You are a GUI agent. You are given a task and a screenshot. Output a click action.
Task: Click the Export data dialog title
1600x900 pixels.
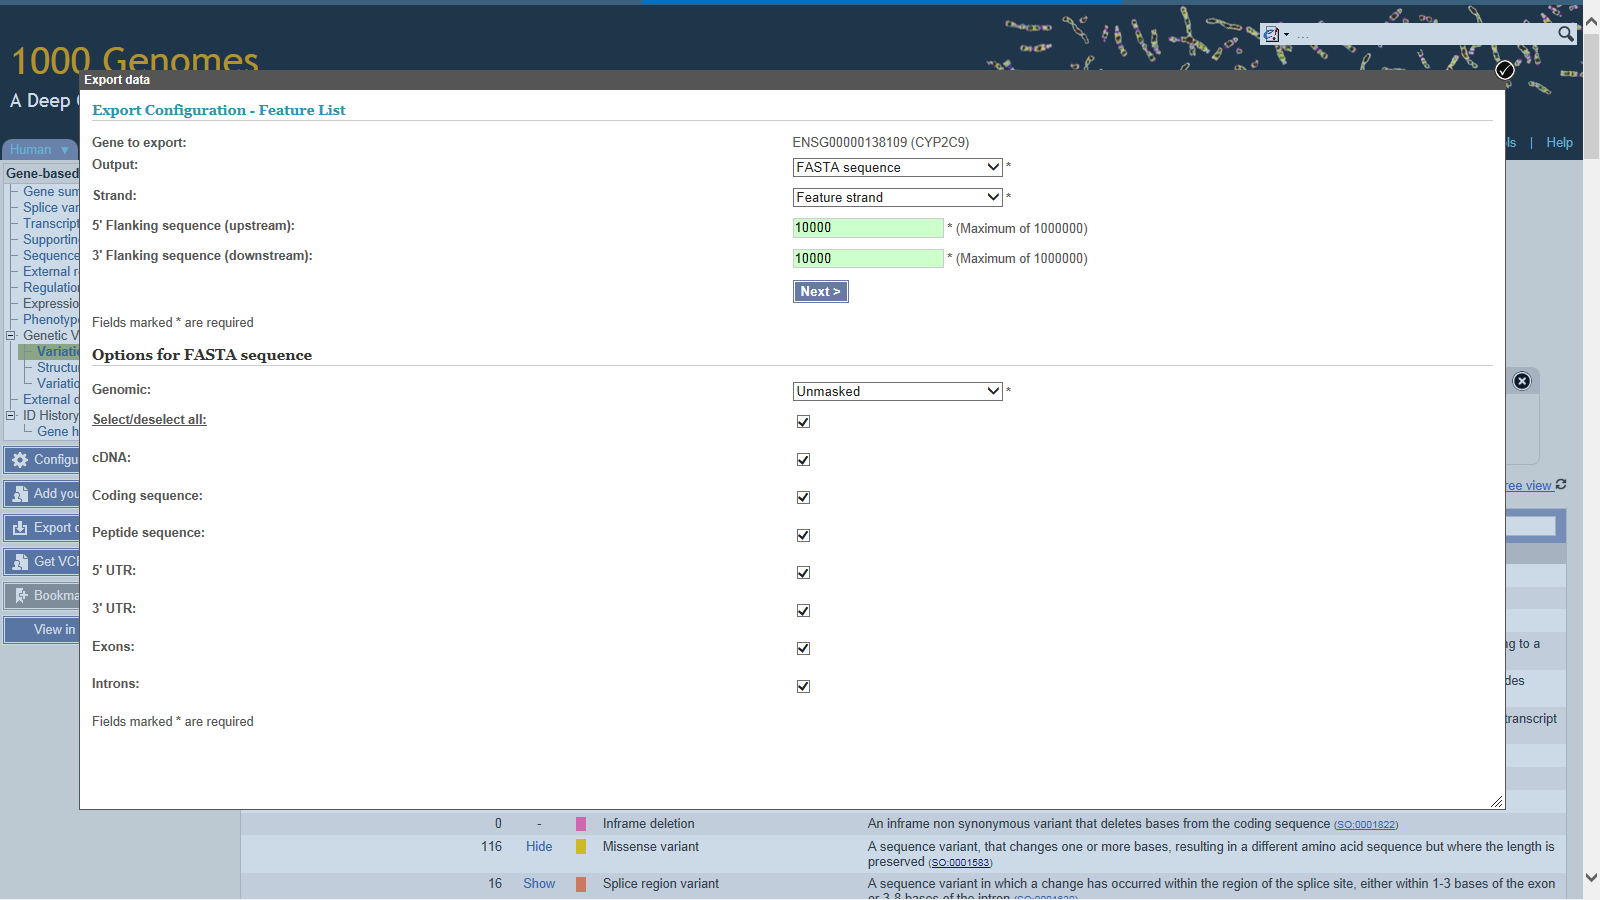(117, 80)
